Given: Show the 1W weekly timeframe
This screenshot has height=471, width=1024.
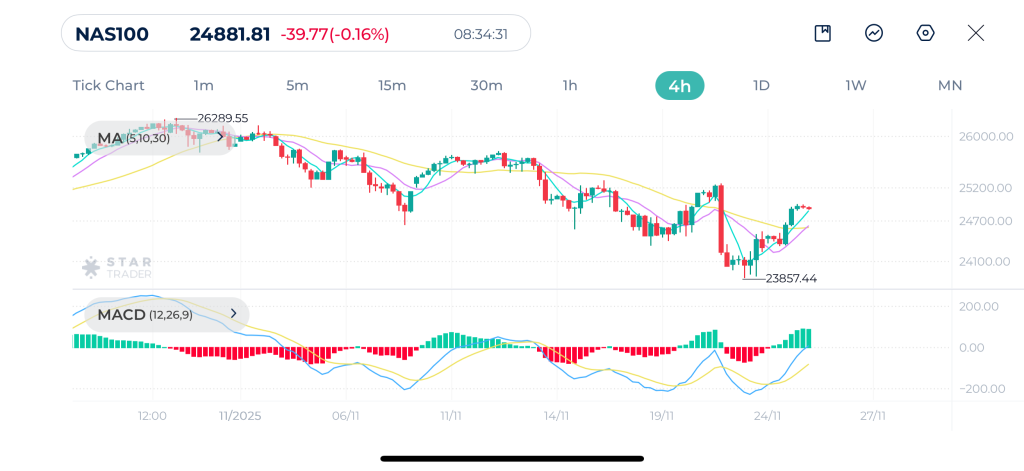Looking at the screenshot, I should (x=855, y=85).
